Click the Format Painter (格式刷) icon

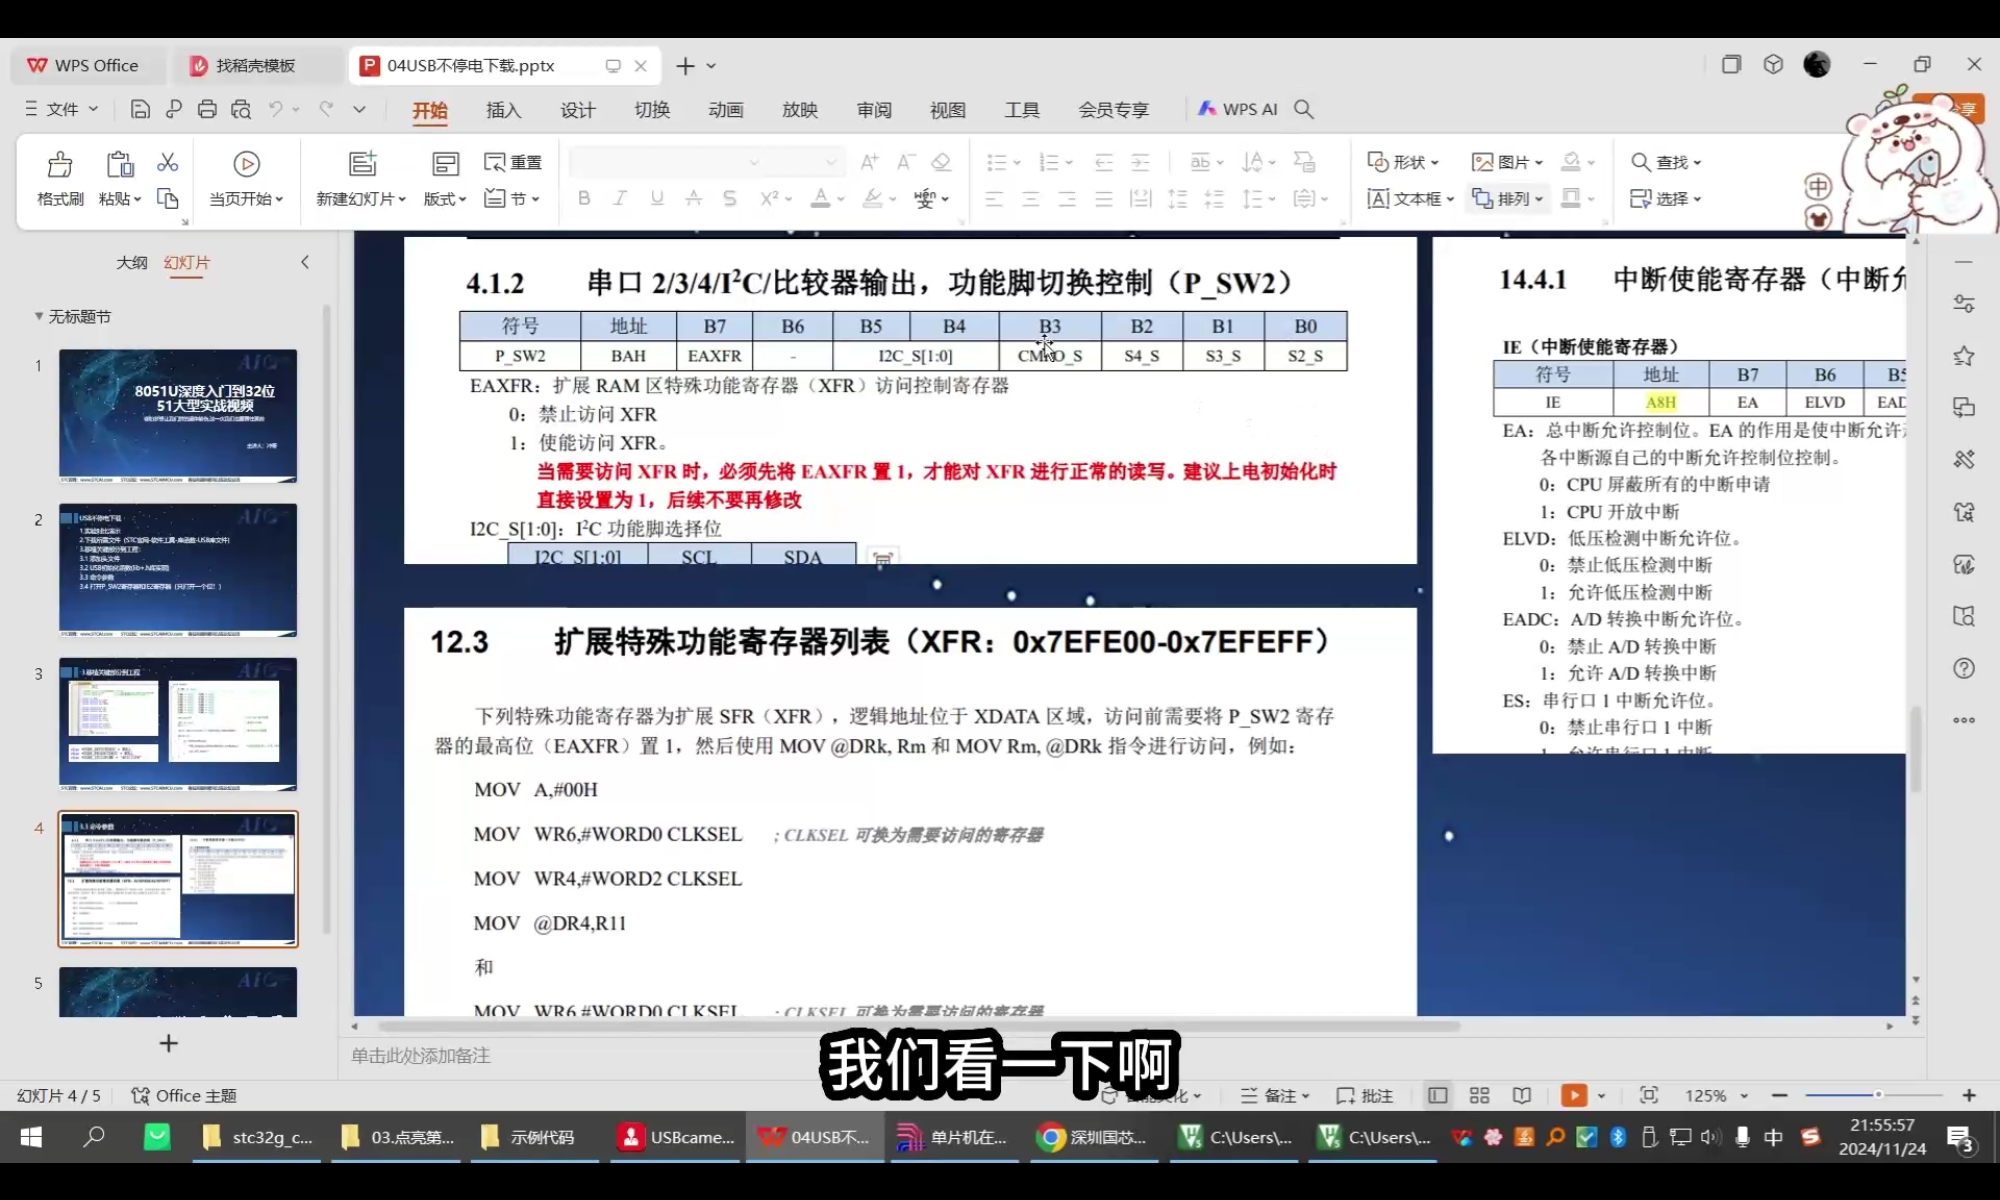click(x=60, y=165)
